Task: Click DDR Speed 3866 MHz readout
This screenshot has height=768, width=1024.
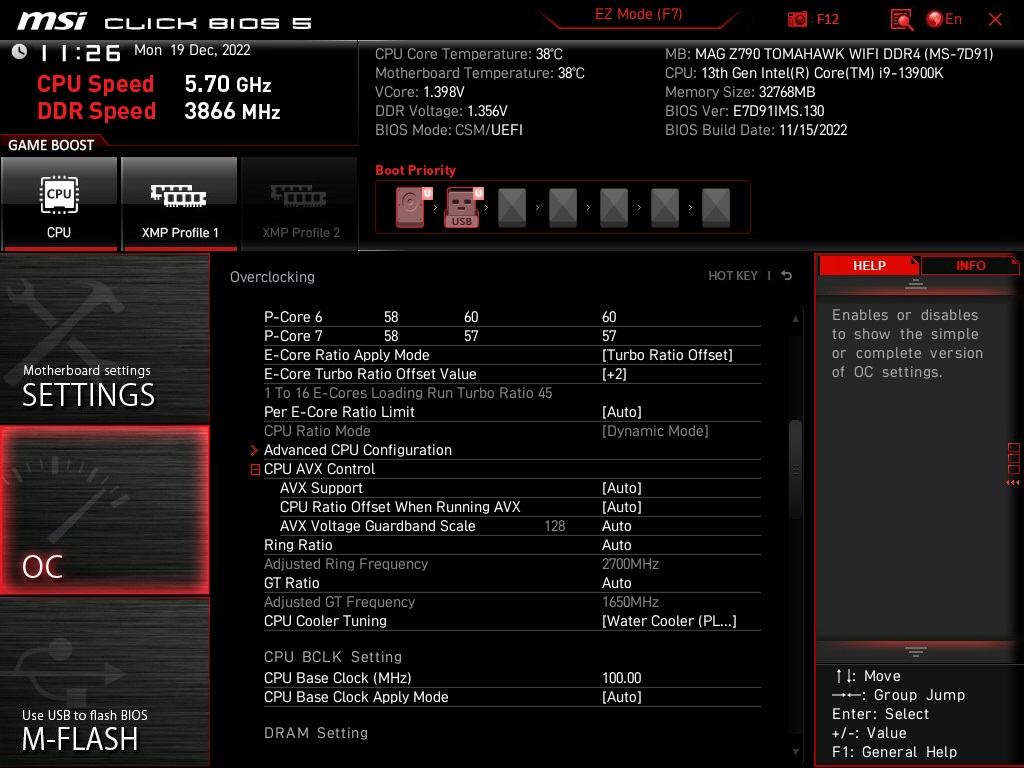Action: (x=159, y=111)
